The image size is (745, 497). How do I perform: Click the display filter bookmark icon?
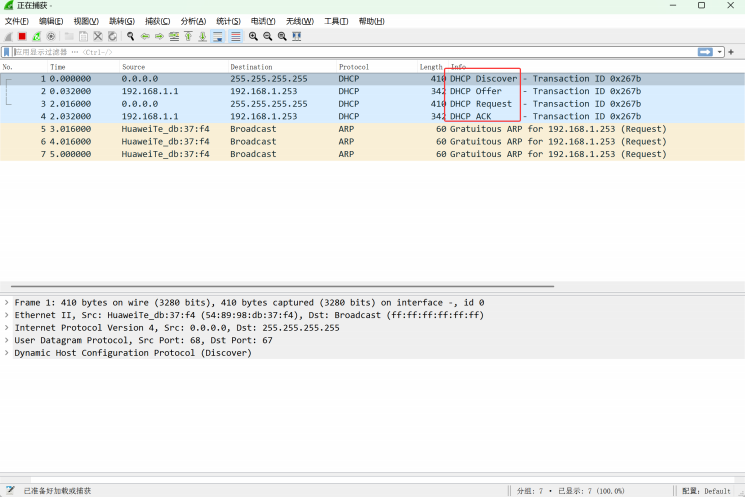(x=7, y=52)
